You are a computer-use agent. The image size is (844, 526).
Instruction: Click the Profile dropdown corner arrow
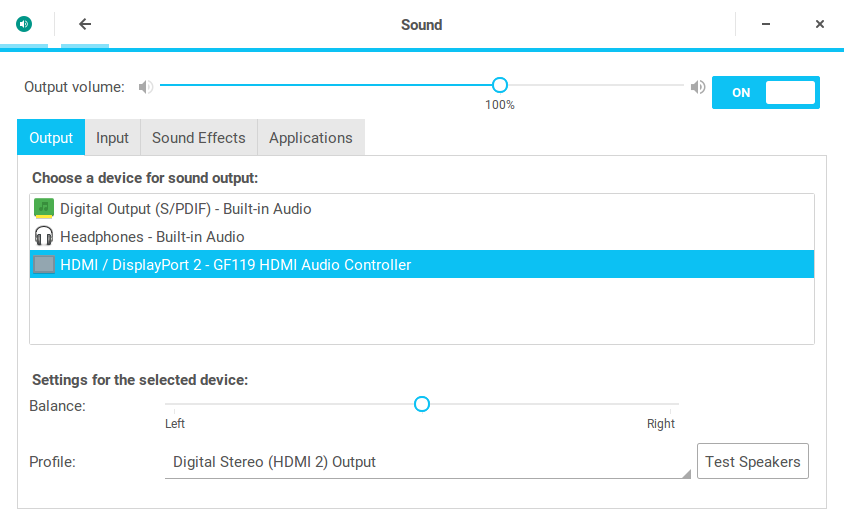[686, 475]
